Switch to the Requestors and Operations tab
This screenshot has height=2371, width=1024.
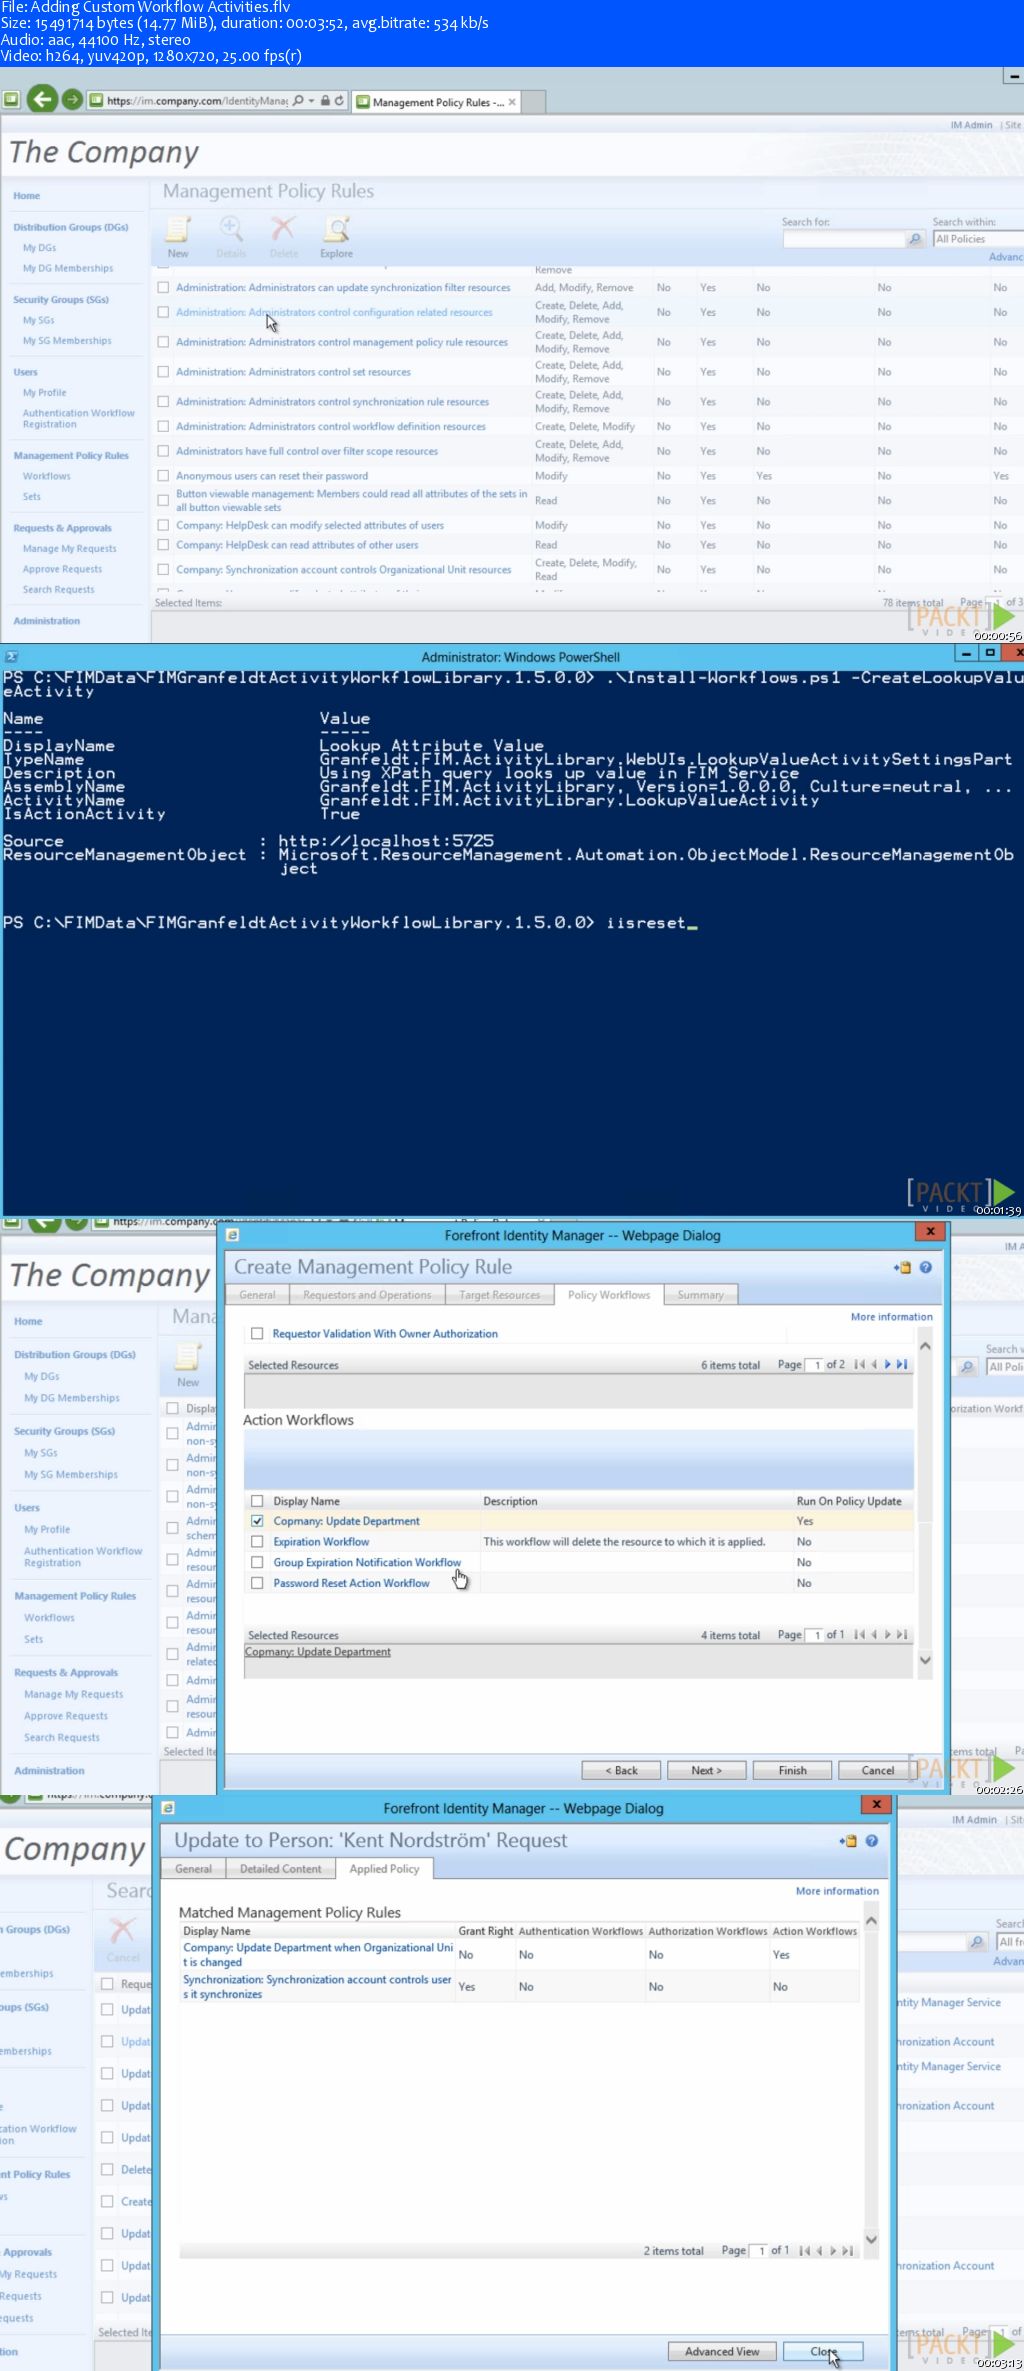367,1295
